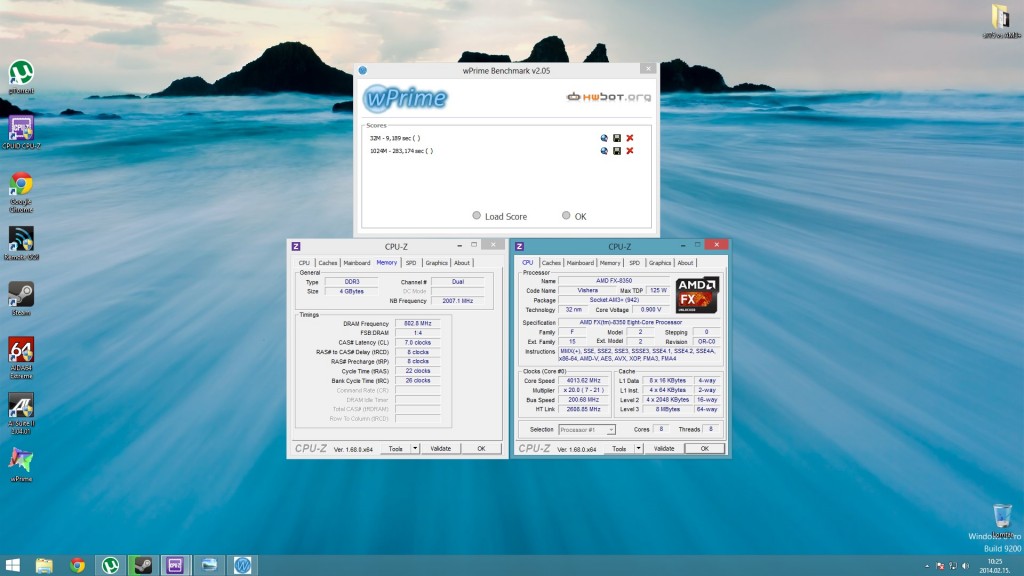Expand Tools dropdown arrow in right CPU-Z window
Screen dimensions: 1024x576
638,449
